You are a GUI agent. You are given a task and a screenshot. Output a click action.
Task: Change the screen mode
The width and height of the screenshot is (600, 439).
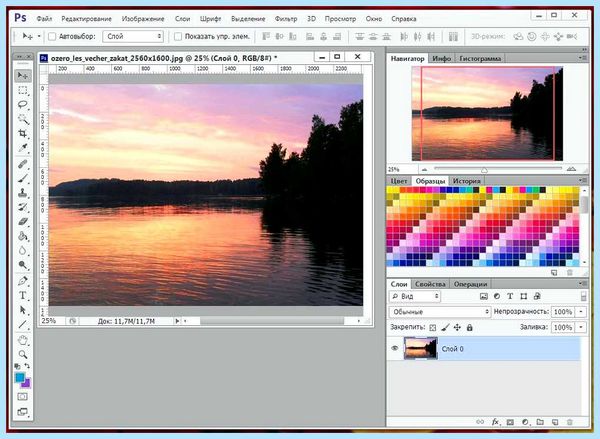pos(23,412)
